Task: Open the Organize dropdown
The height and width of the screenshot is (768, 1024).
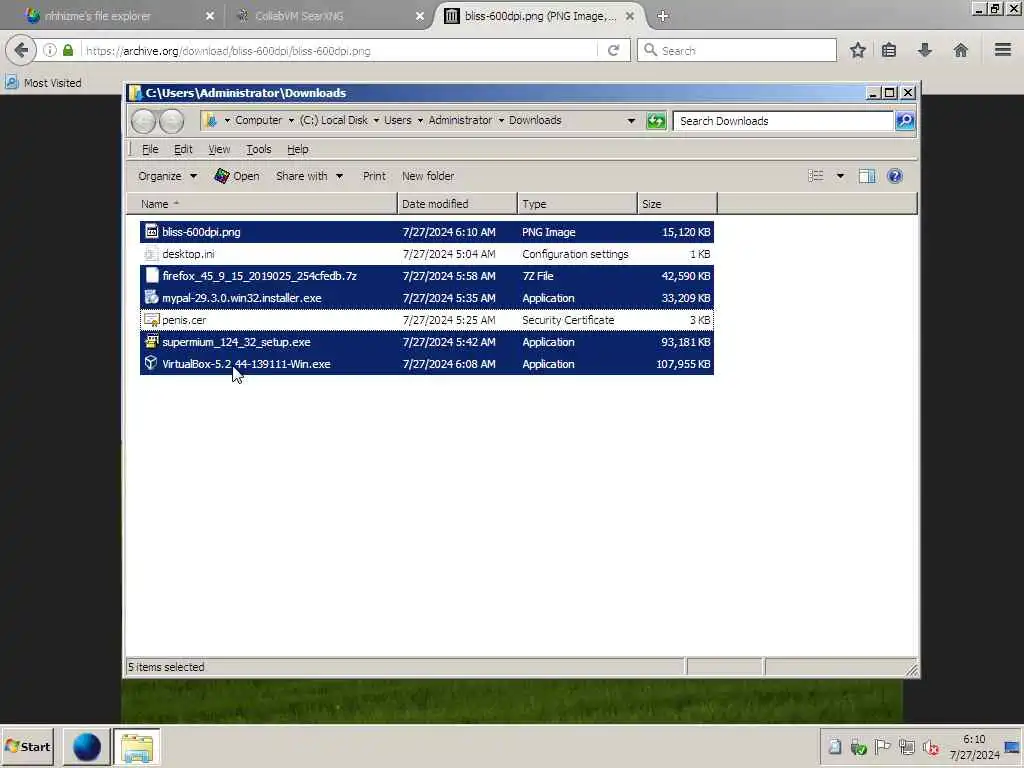Action: click(167, 176)
